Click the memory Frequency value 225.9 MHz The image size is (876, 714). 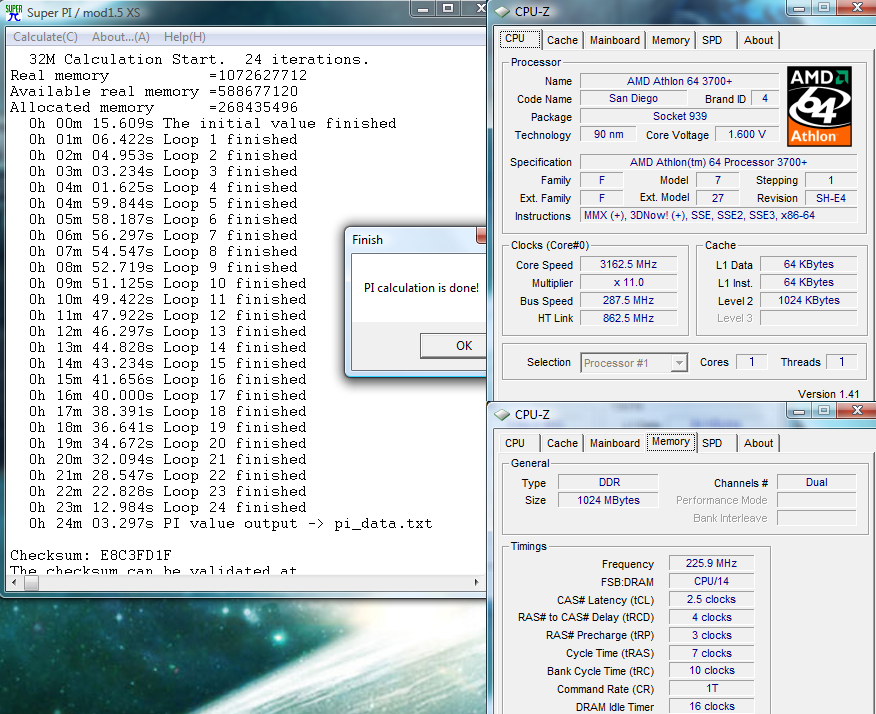[x=711, y=563]
